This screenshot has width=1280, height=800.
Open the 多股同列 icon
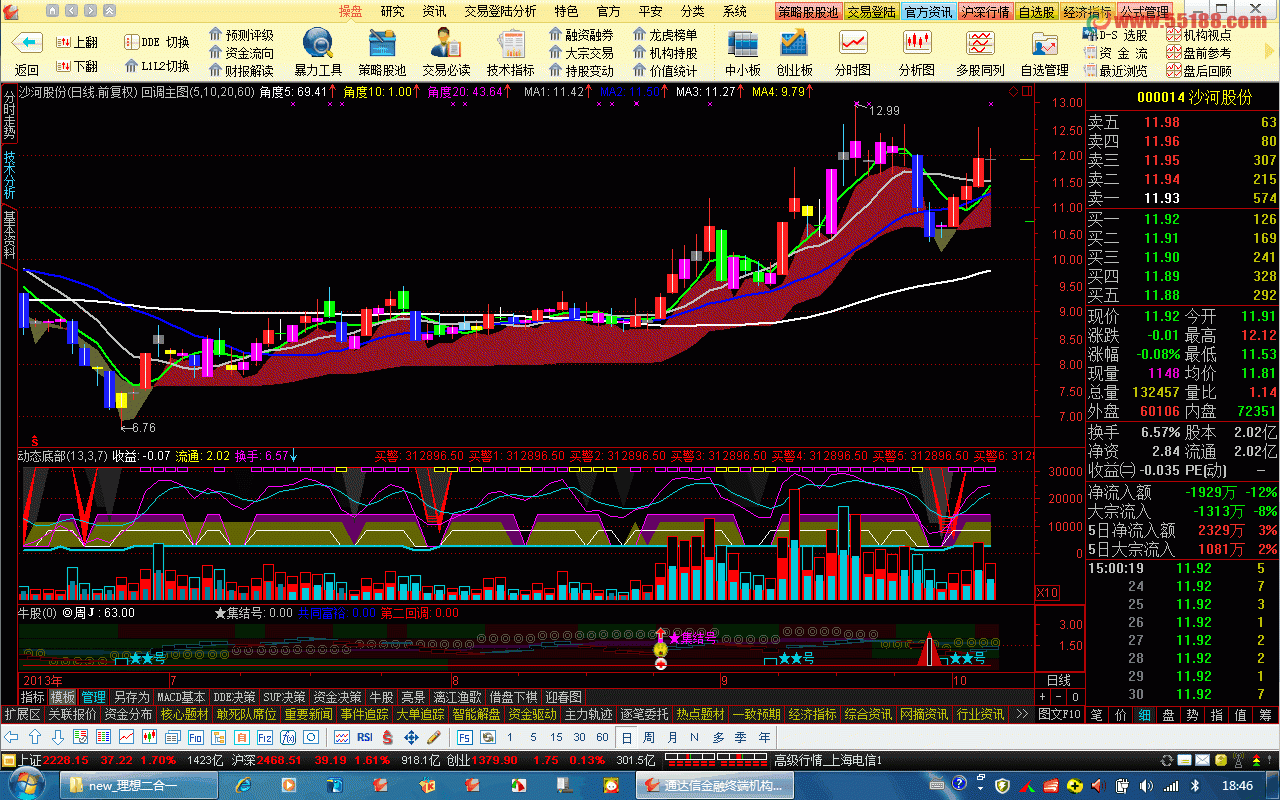pyautogui.click(x=979, y=43)
